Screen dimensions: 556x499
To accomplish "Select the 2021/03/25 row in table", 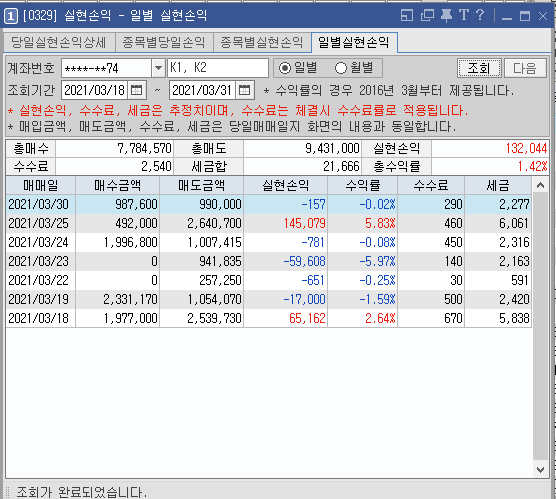I will pos(268,223).
